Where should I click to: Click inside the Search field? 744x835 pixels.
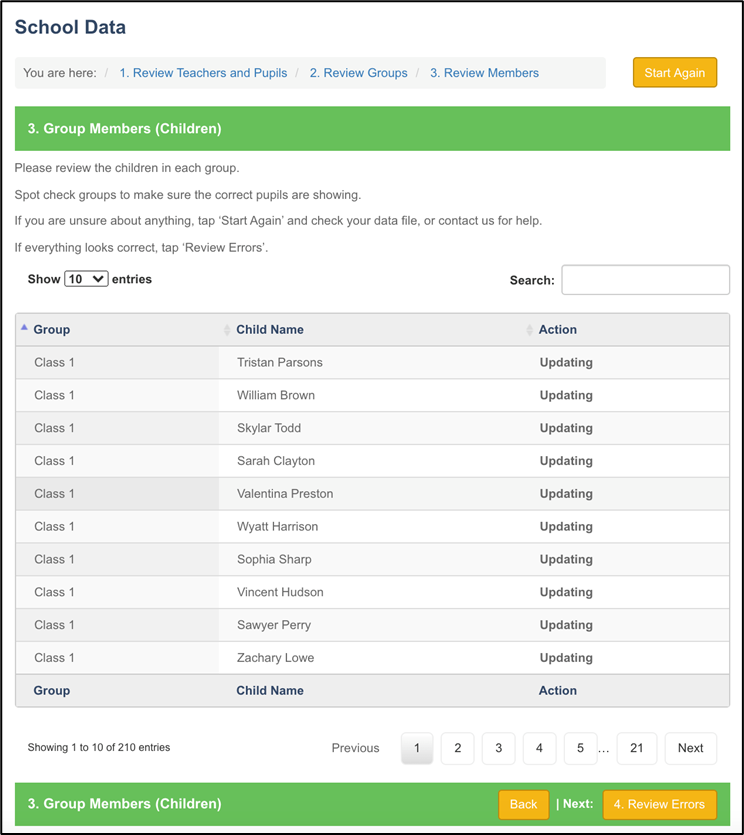[645, 279]
